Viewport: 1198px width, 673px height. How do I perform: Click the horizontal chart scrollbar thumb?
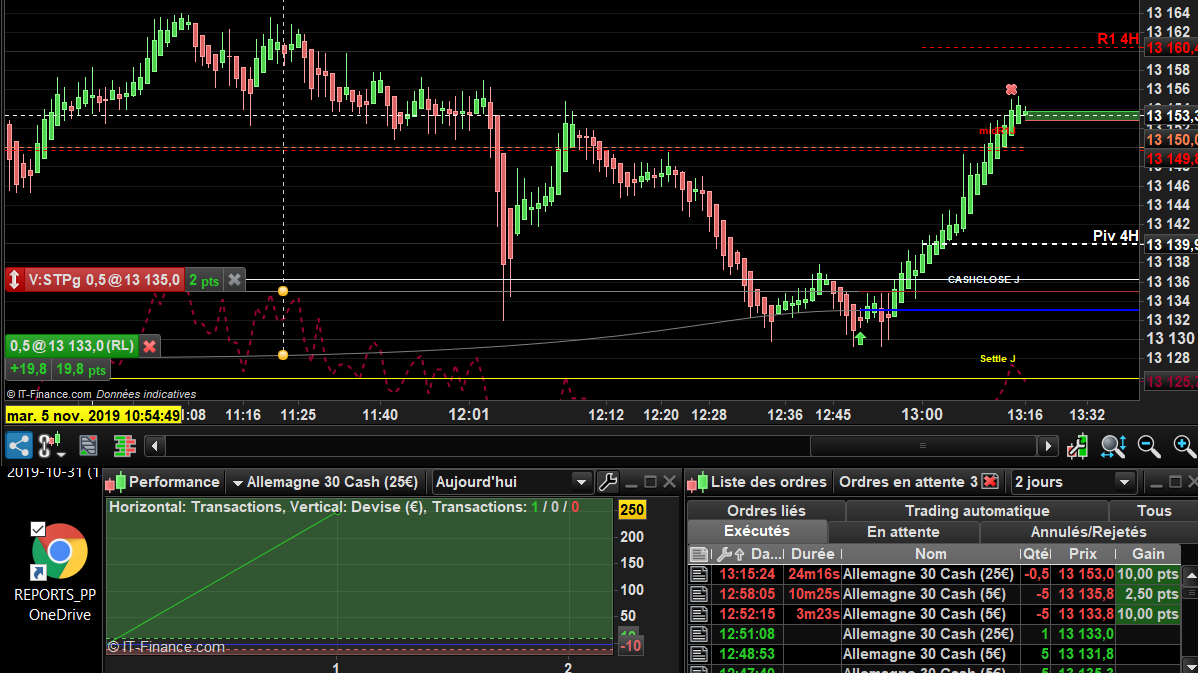click(922, 445)
